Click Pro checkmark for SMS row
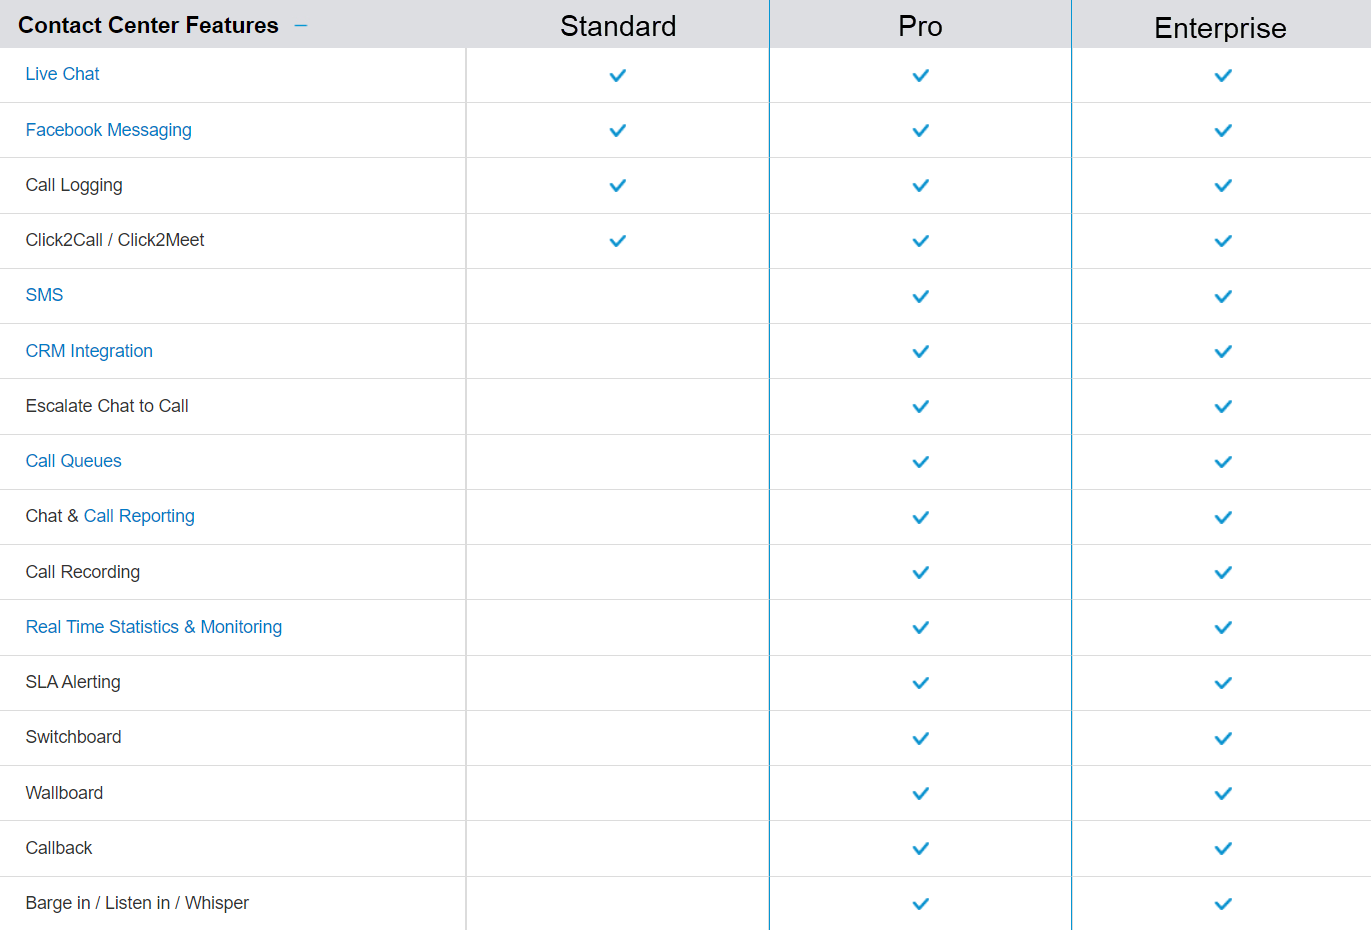This screenshot has width=1371, height=930. 921,296
